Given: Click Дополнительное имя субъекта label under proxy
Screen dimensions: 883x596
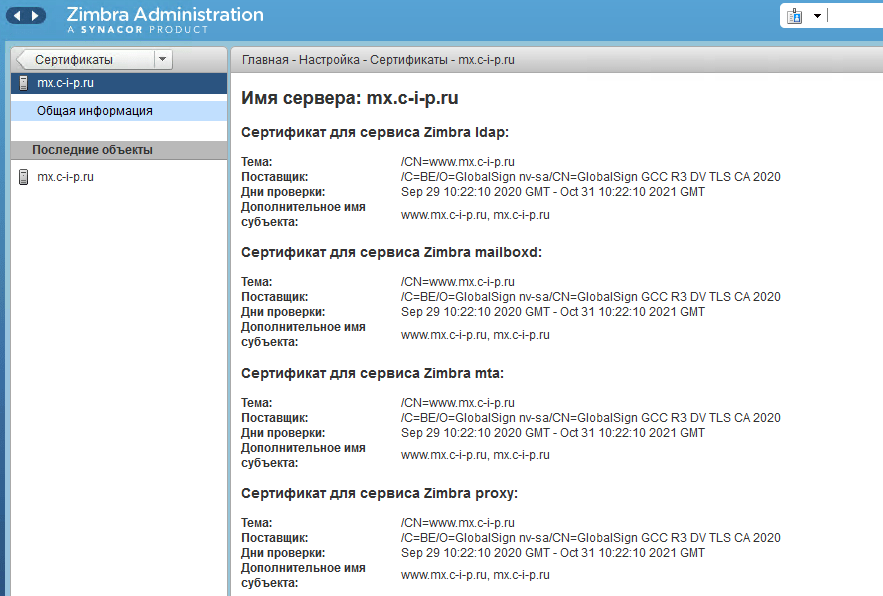Looking at the screenshot, I should 304,575.
